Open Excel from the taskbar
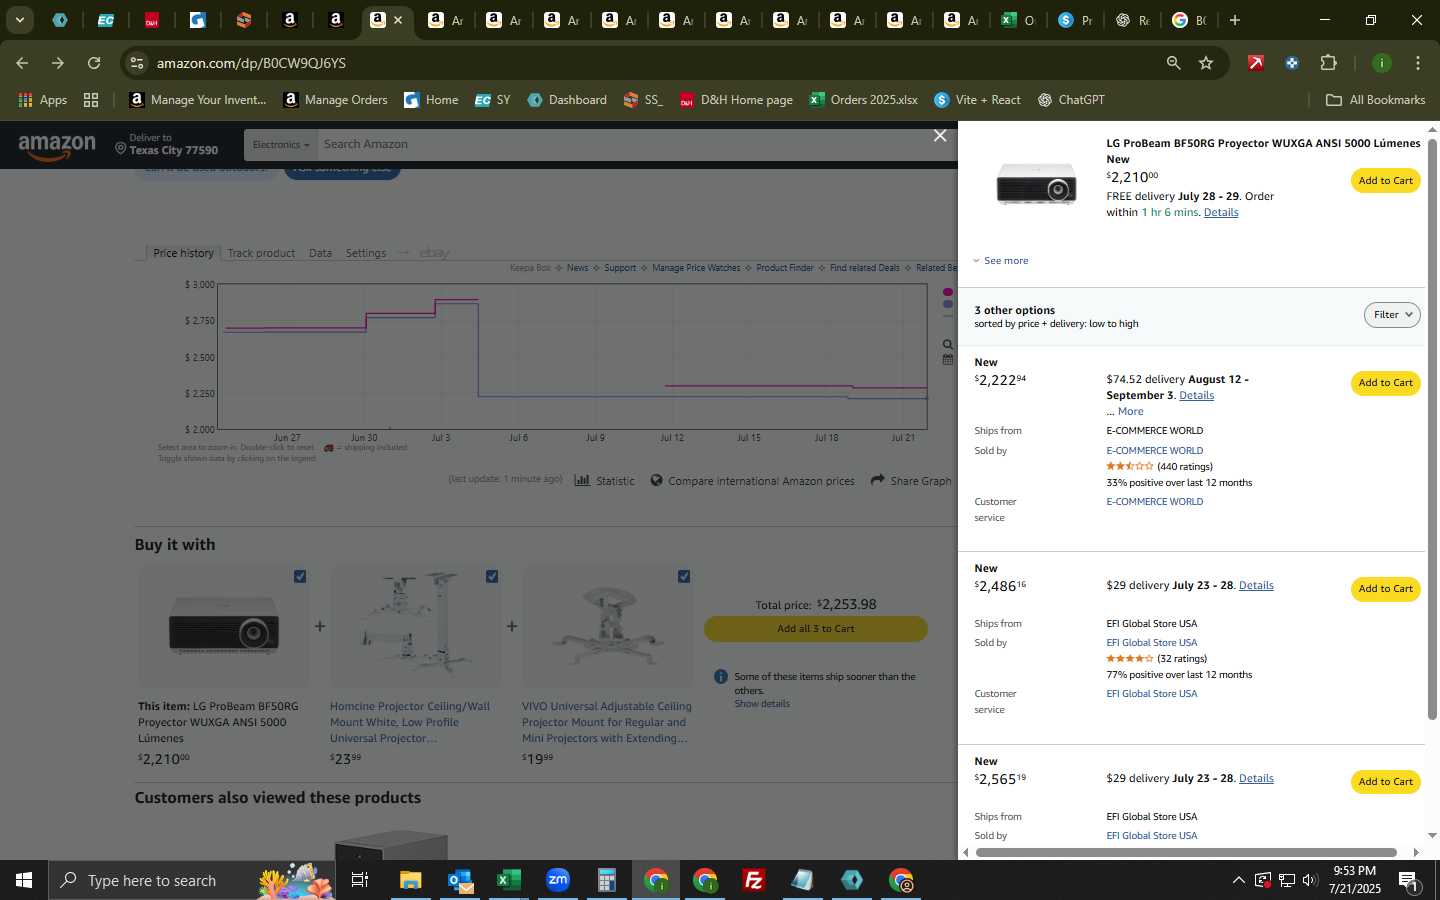This screenshot has width=1440, height=900. pyautogui.click(x=509, y=880)
